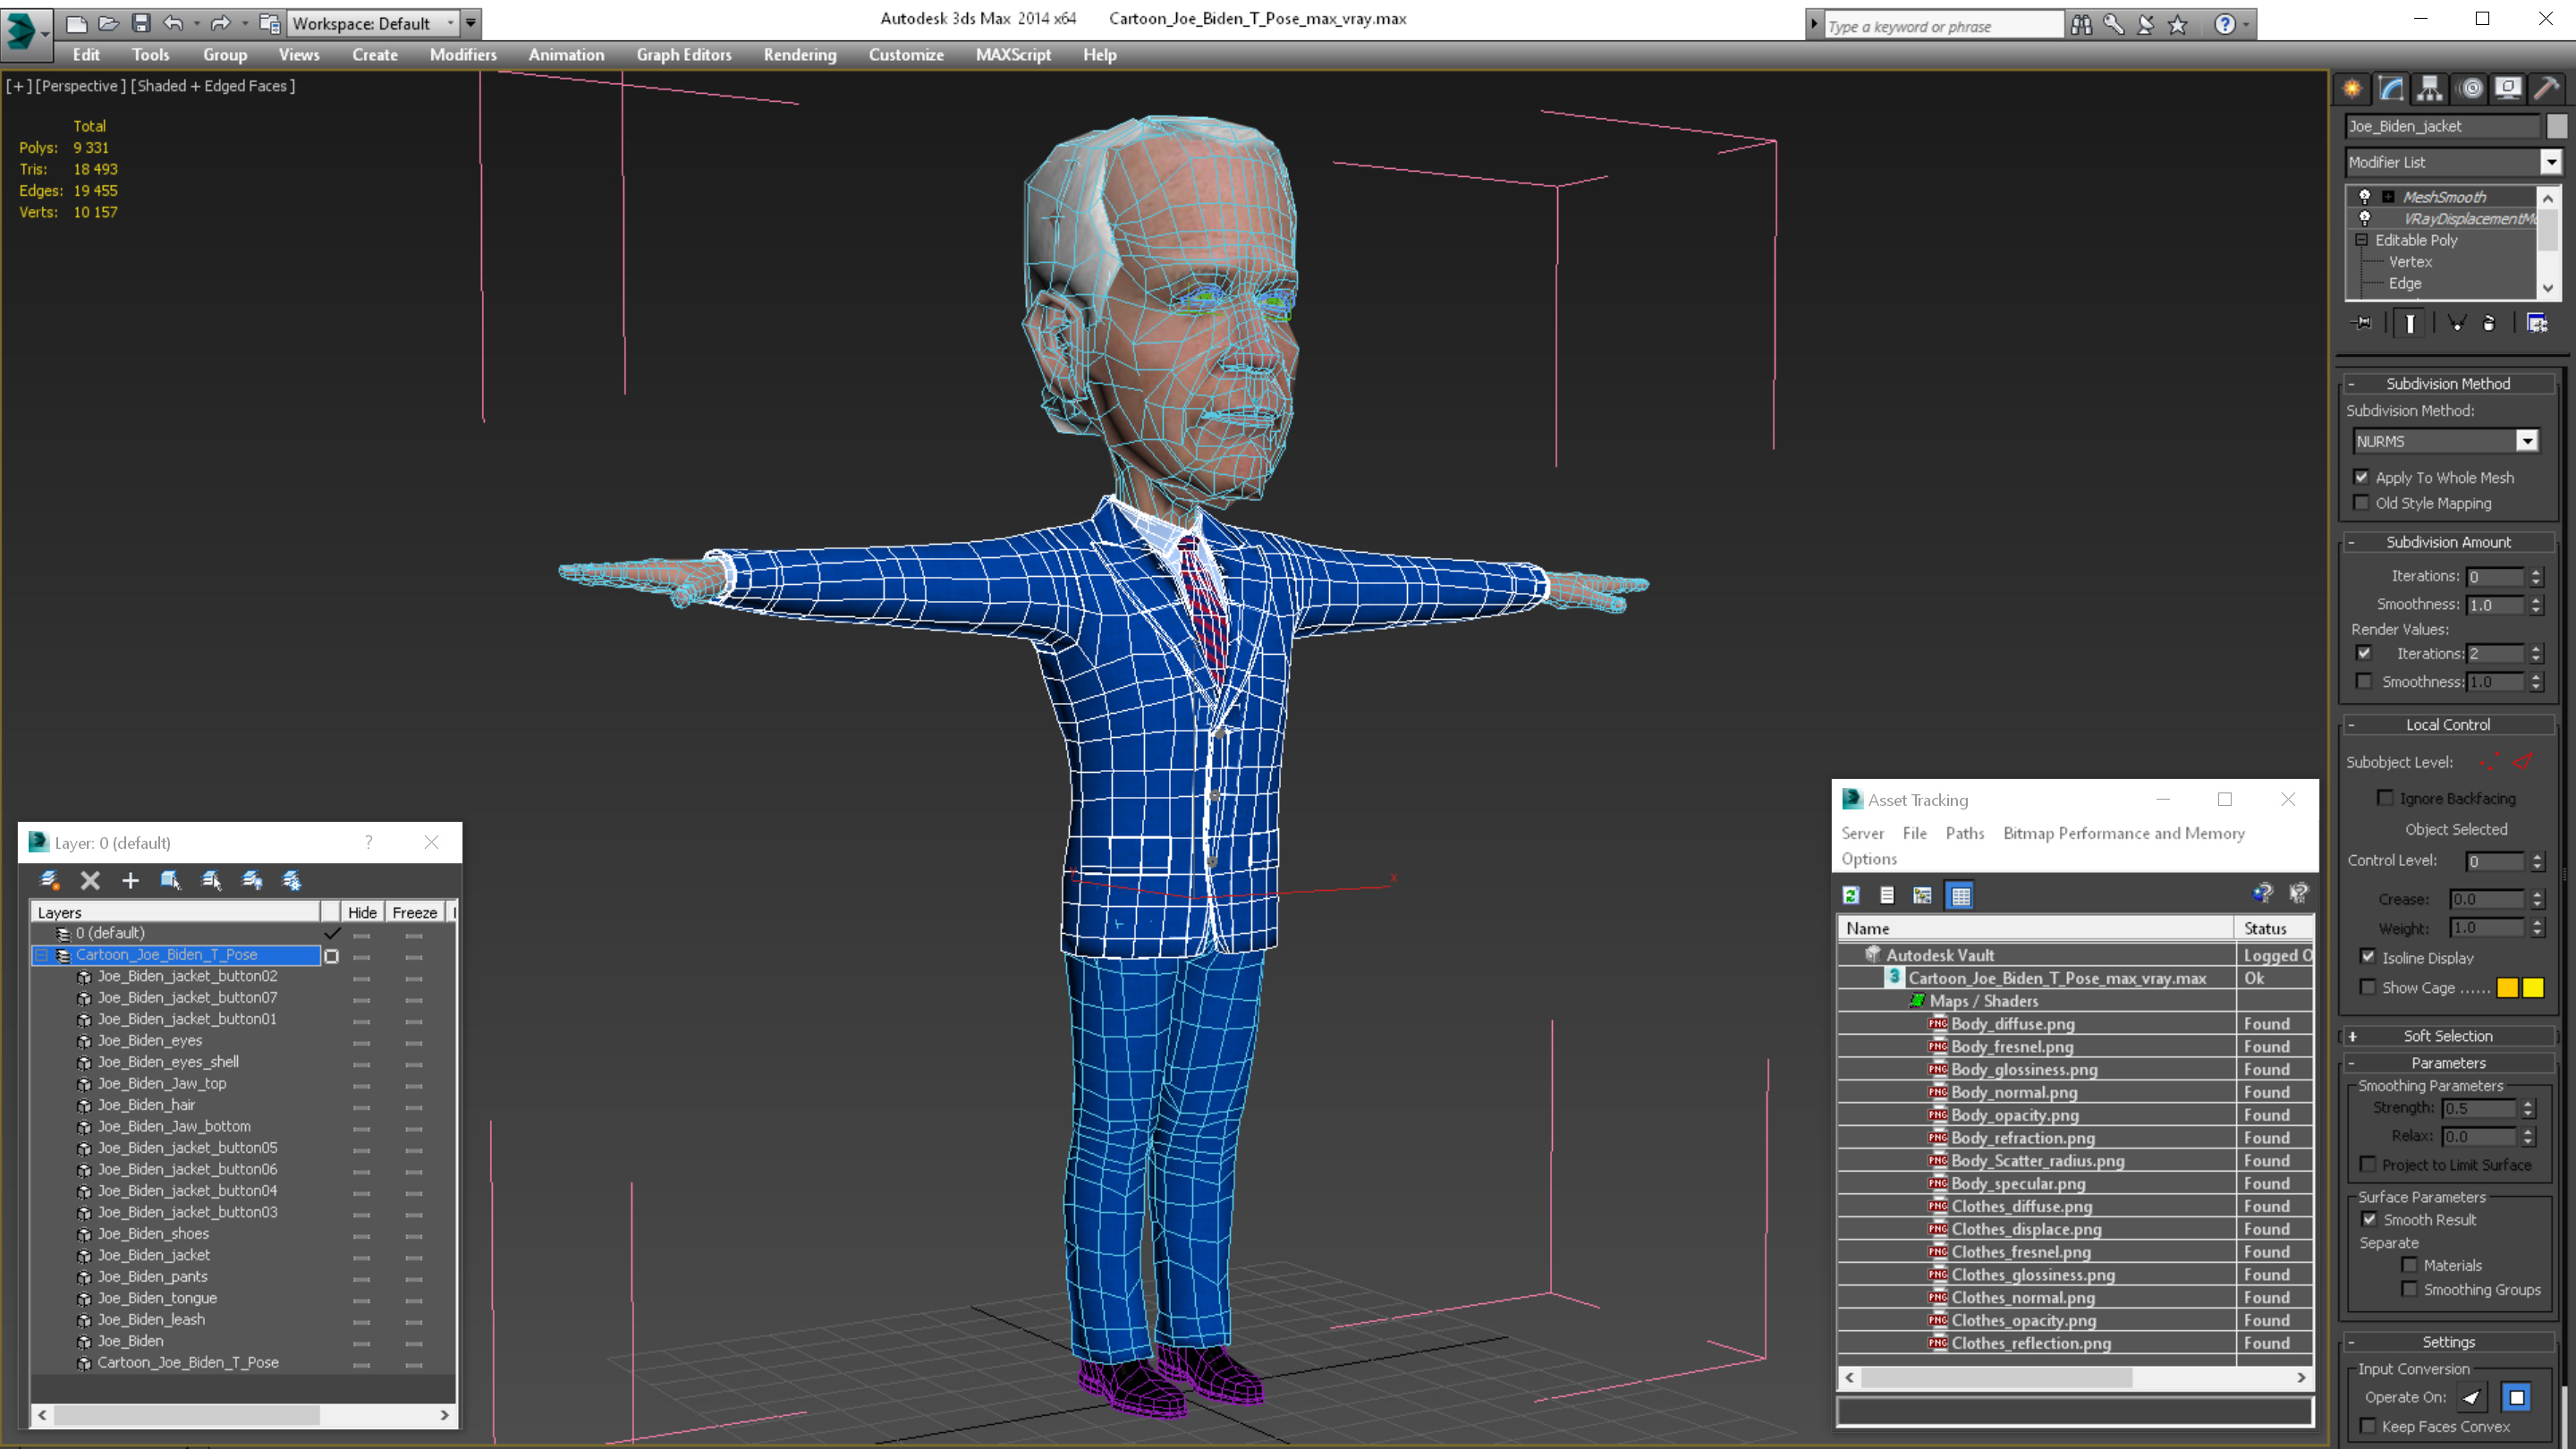The height and width of the screenshot is (1449, 2576).
Task: Expand the Cartoon_Joe_Biden_T_Pose tree item
Action: [39, 955]
